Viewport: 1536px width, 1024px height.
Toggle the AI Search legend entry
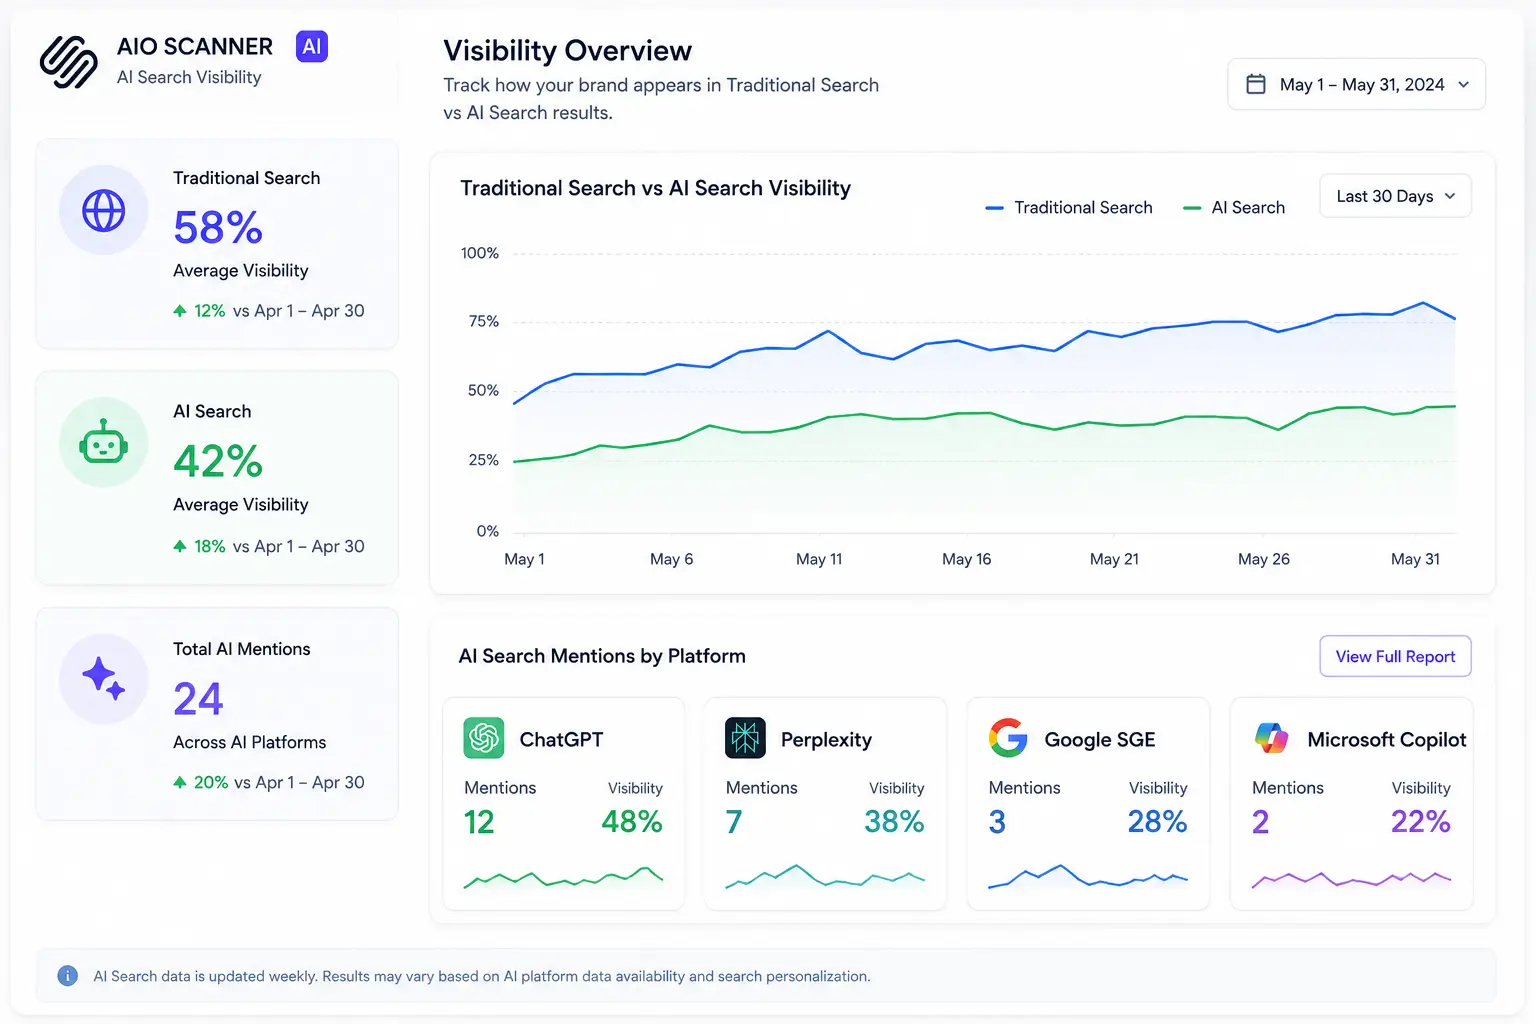pos(1234,207)
